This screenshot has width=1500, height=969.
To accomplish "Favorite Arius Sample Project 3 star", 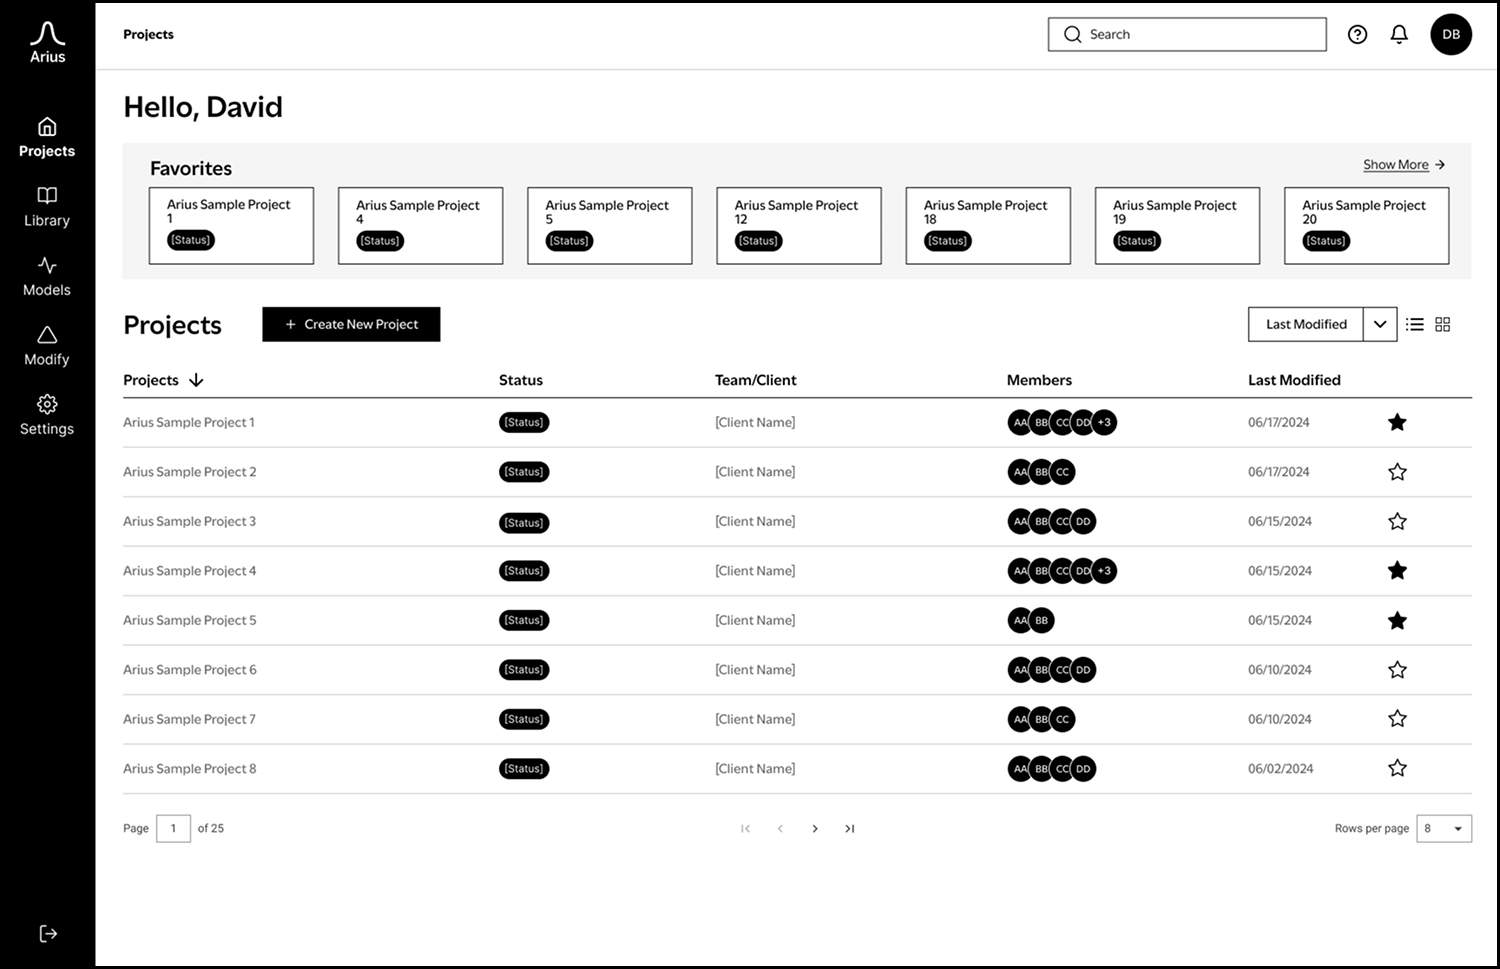I will [x=1397, y=521].
